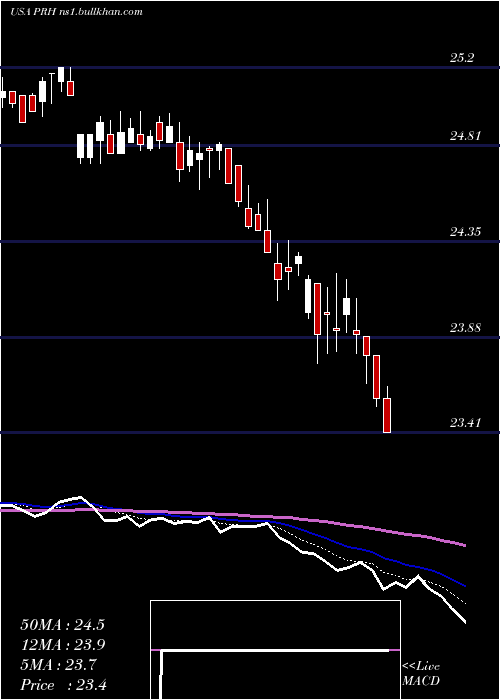The image size is (500, 700).
Task: Click the 5MA : 23.7 readout
Action: (58, 665)
